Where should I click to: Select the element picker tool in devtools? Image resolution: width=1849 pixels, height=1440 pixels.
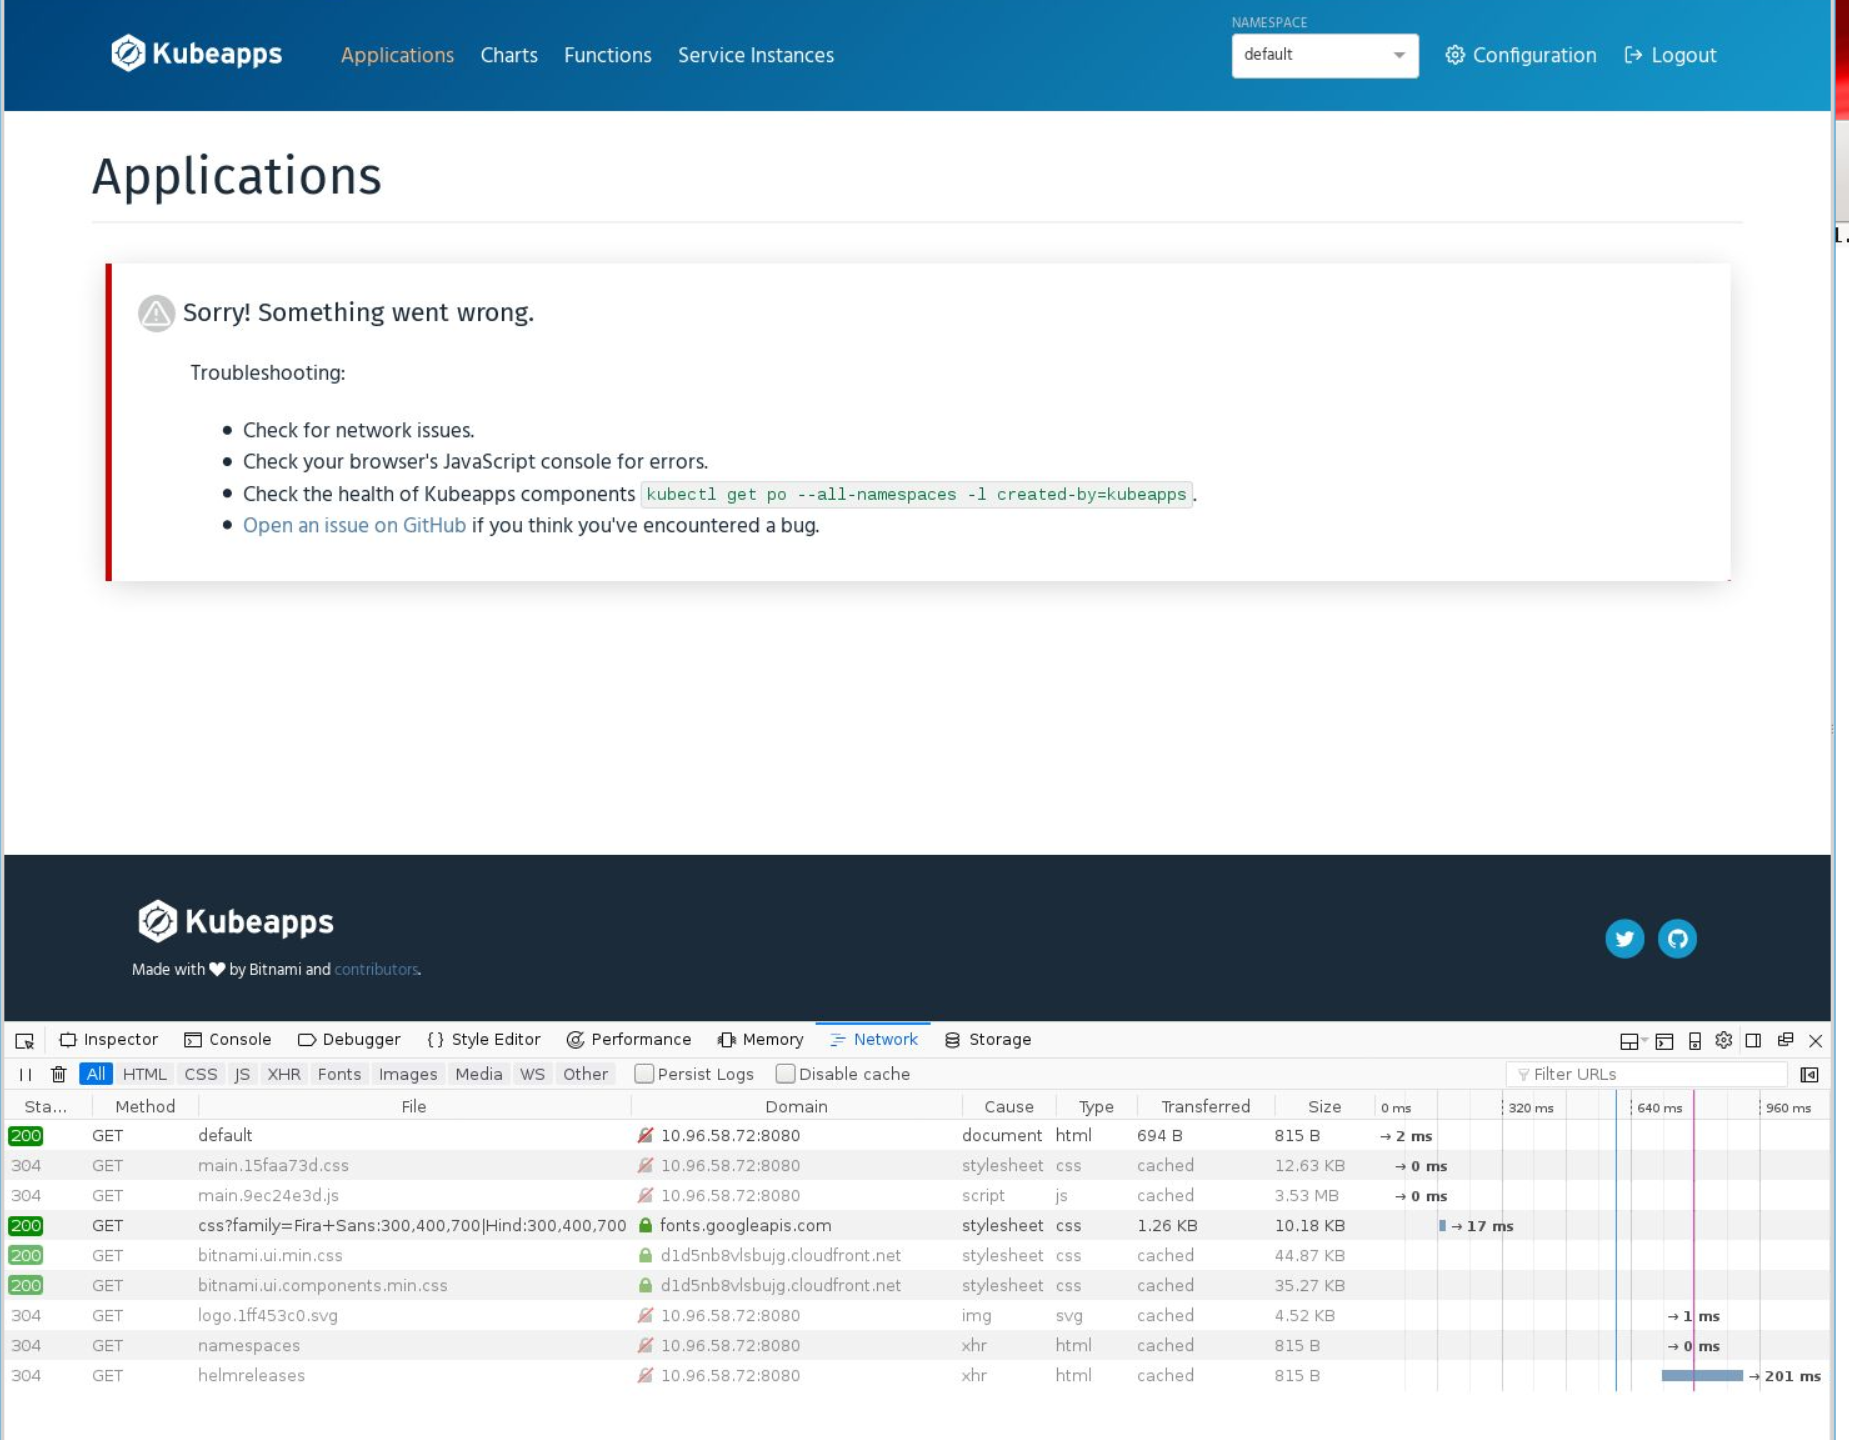click(x=25, y=1040)
